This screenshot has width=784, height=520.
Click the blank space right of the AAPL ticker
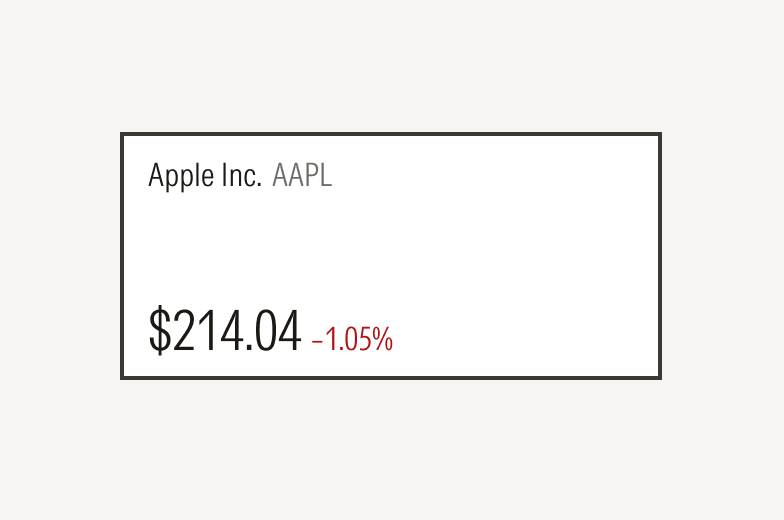coord(490,177)
